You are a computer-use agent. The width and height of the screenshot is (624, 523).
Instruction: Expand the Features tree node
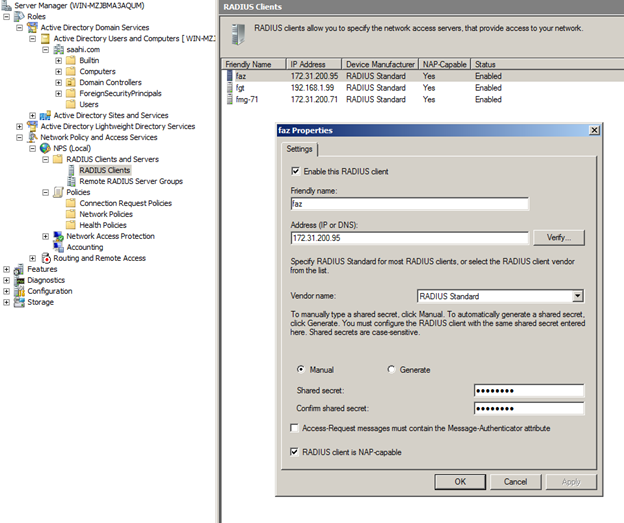(7, 269)
